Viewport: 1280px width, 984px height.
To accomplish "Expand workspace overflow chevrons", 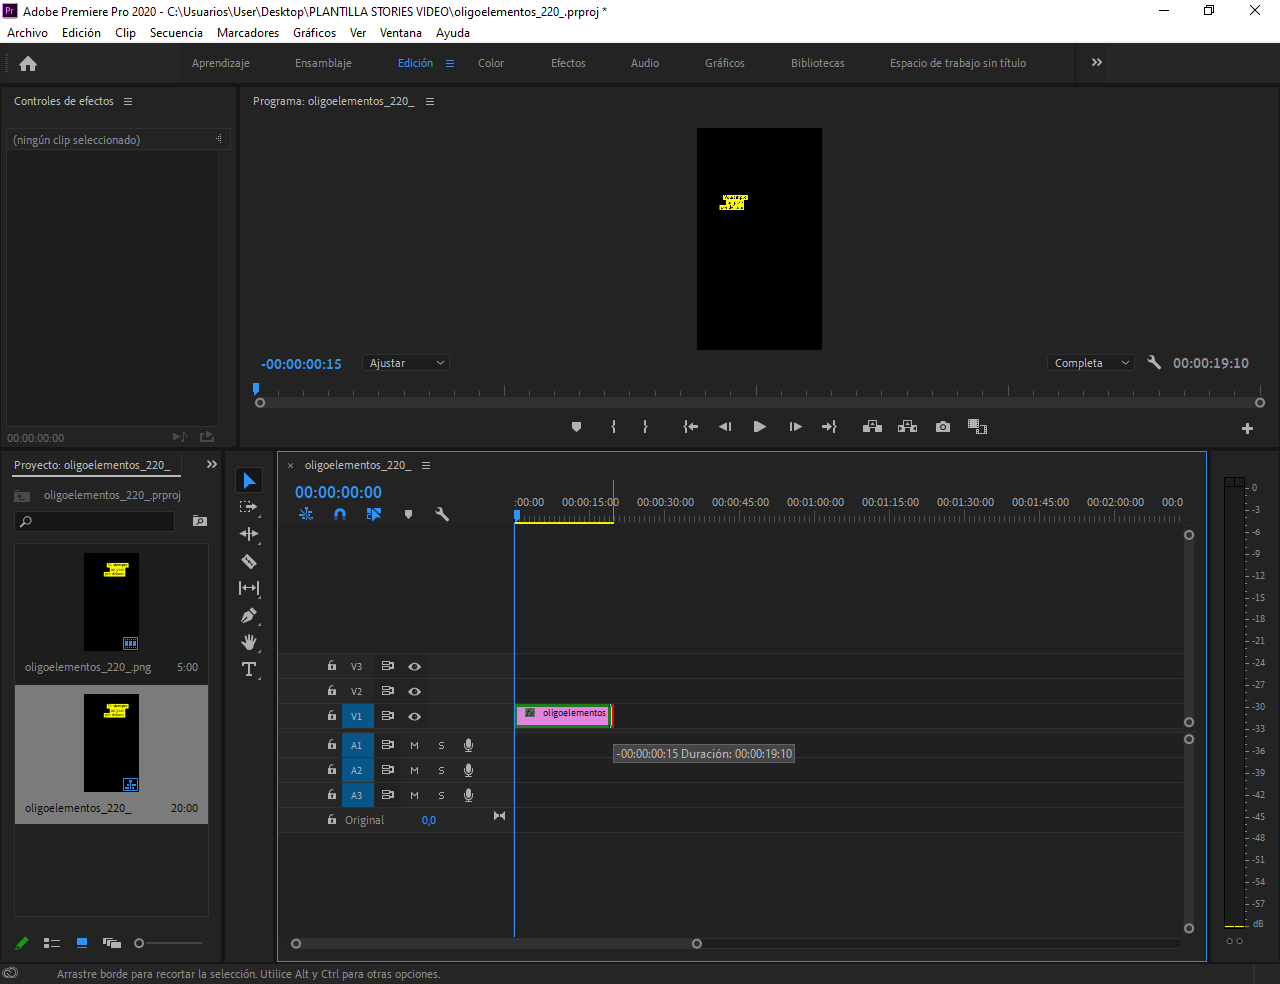I will click(1097, 62).
